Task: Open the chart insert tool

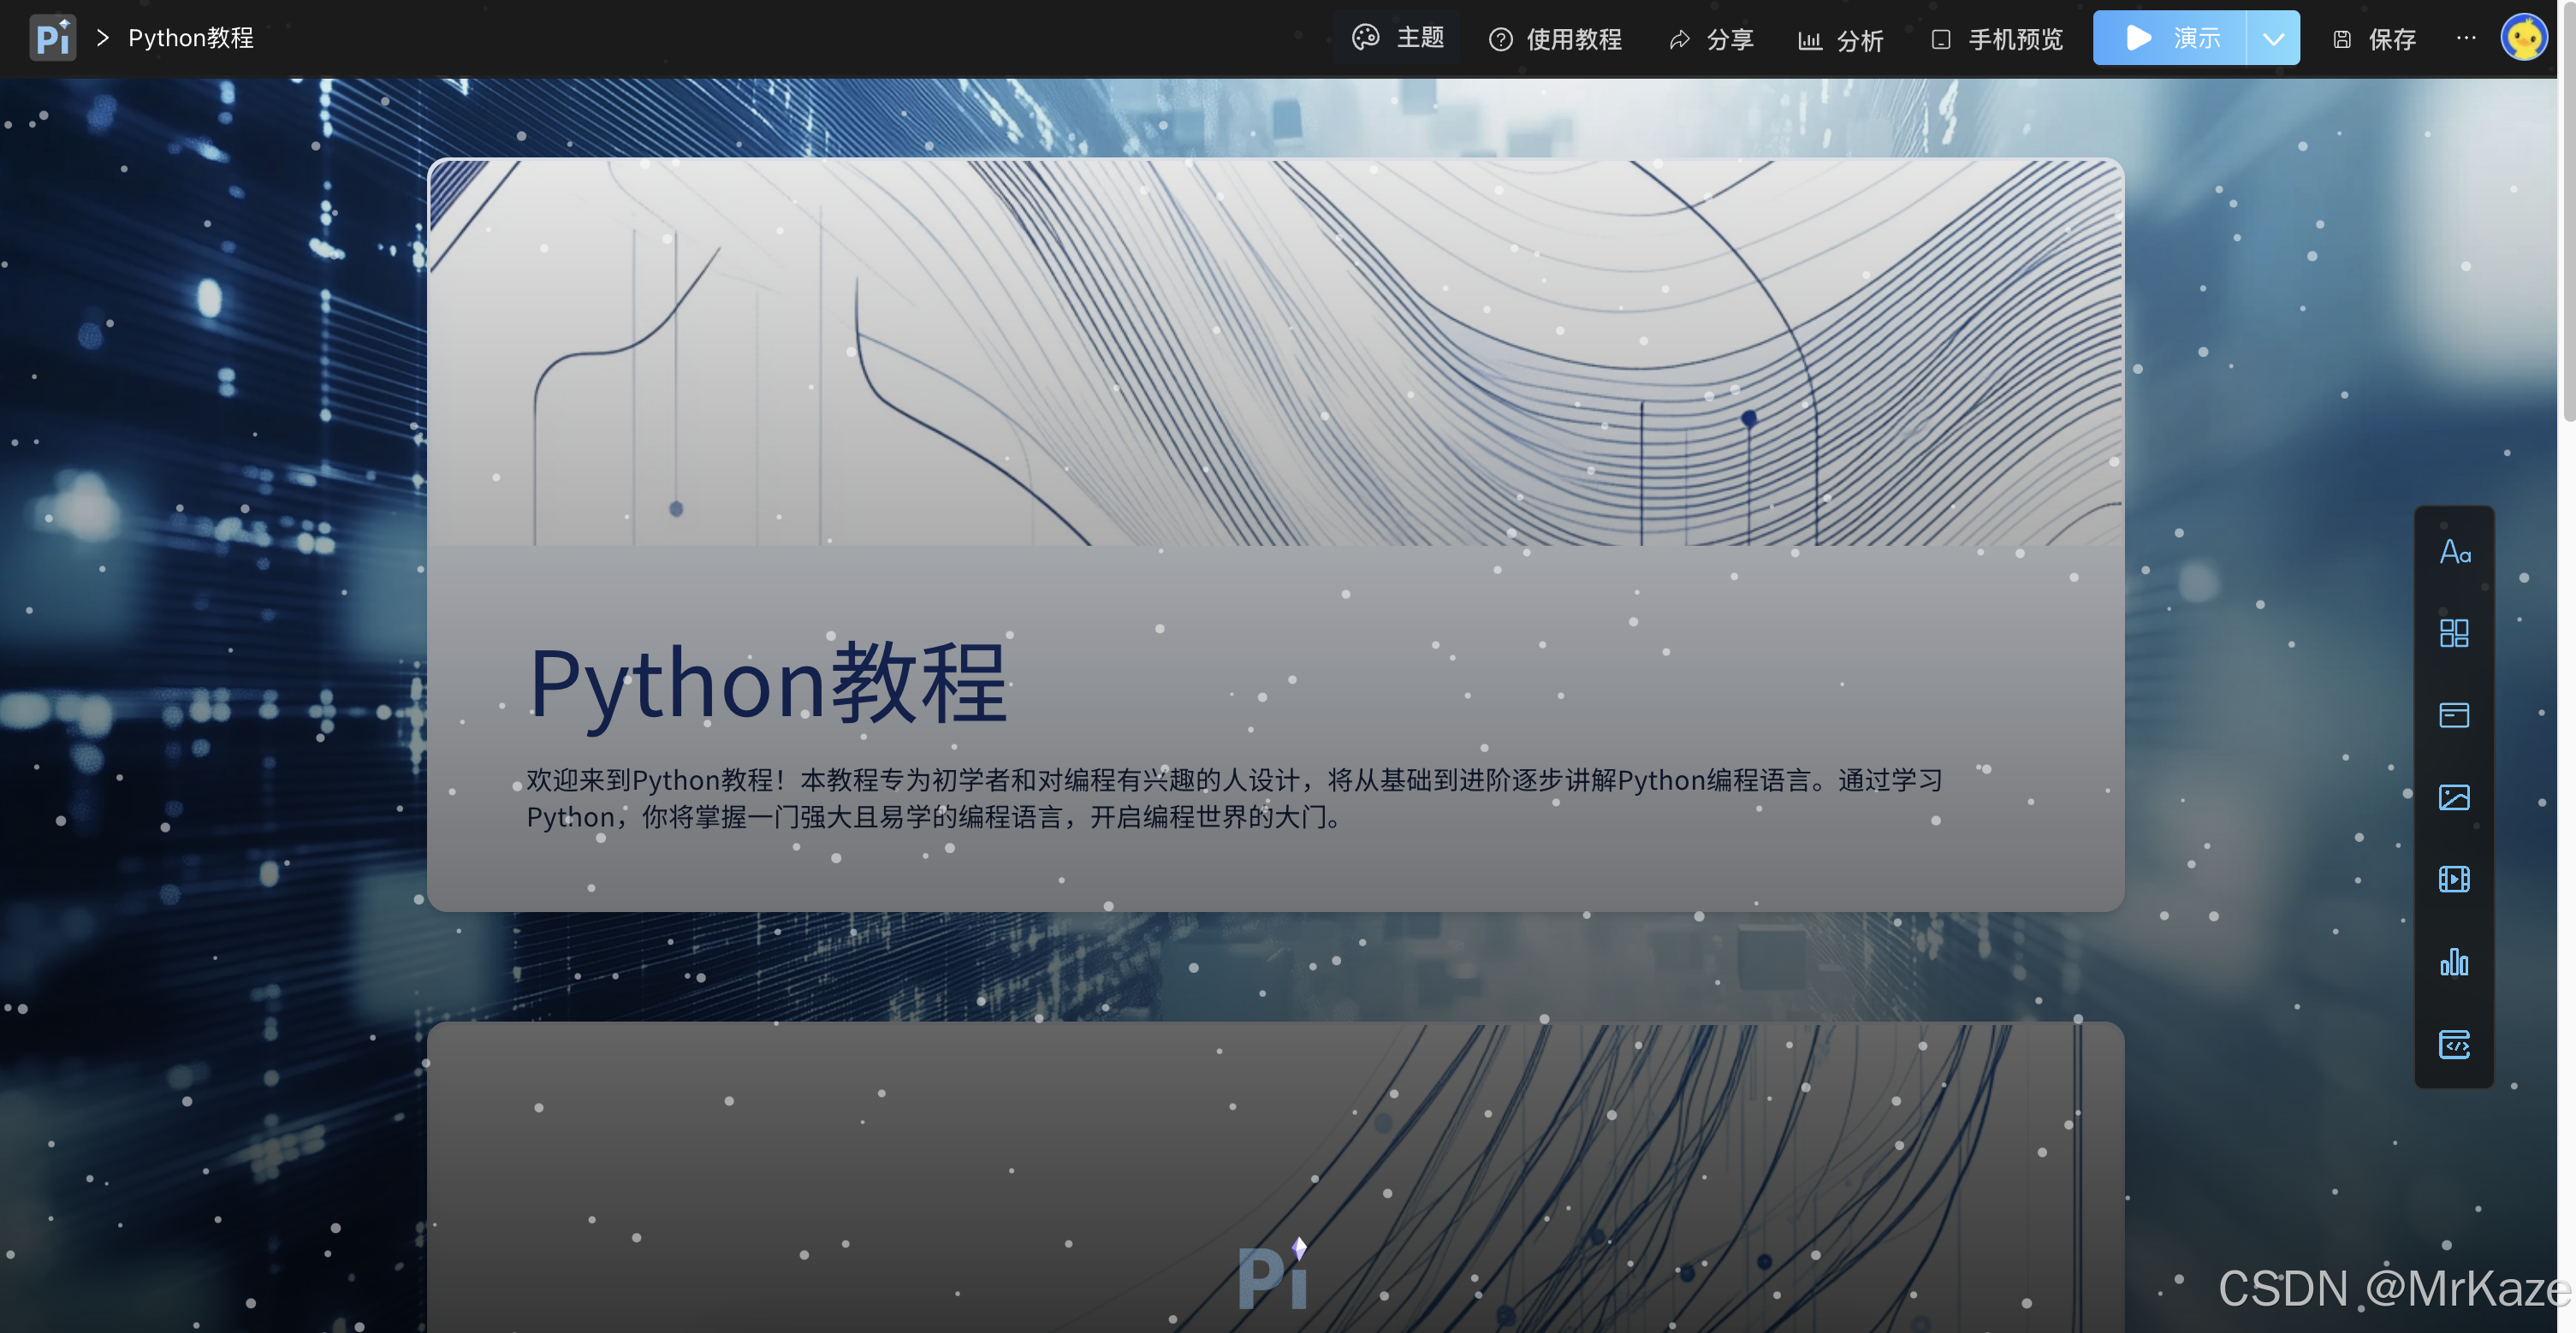Action: pyautogui.click(x=2454, y=962)
